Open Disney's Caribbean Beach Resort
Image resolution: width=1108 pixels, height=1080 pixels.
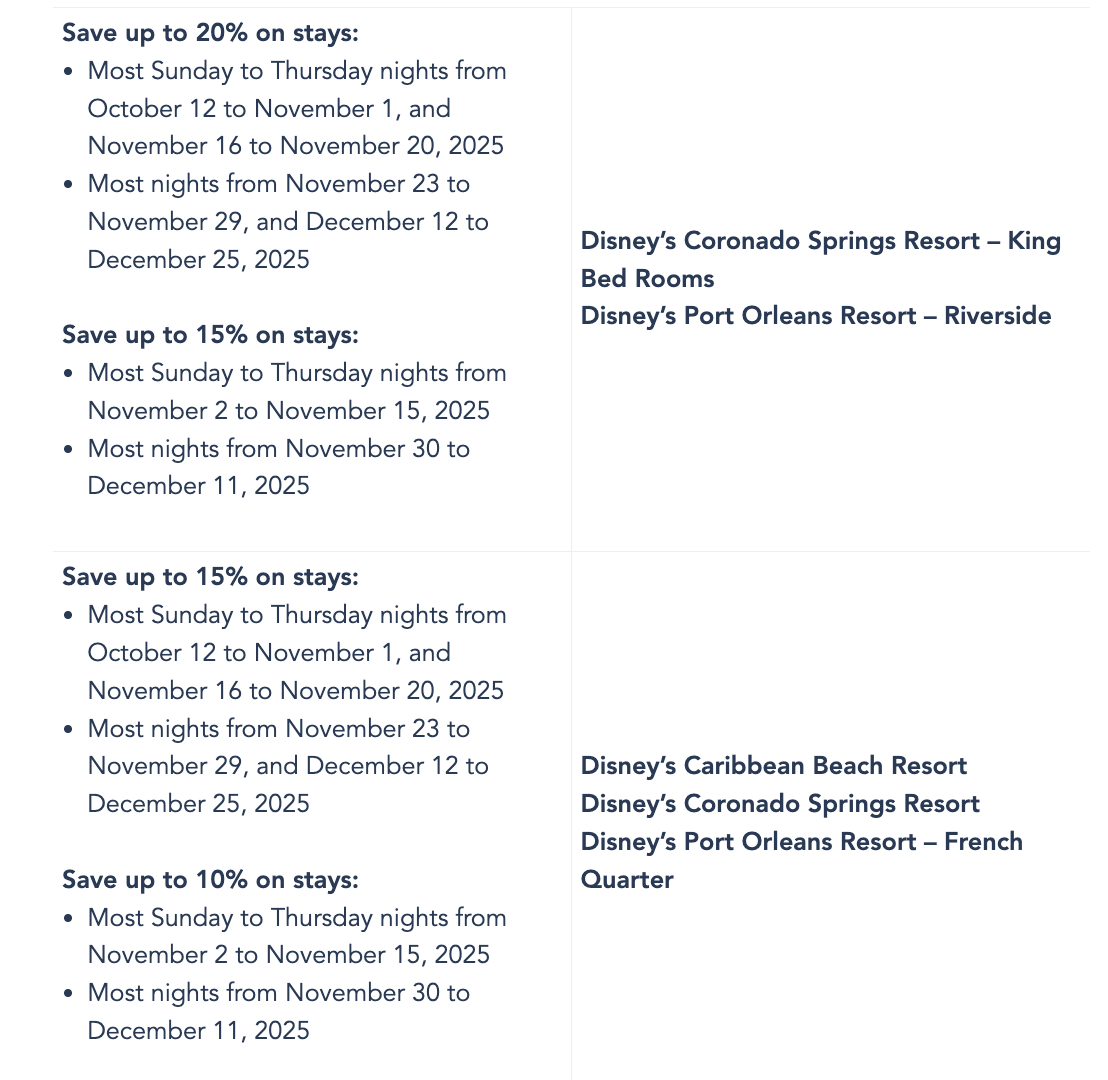pos(774,766)
